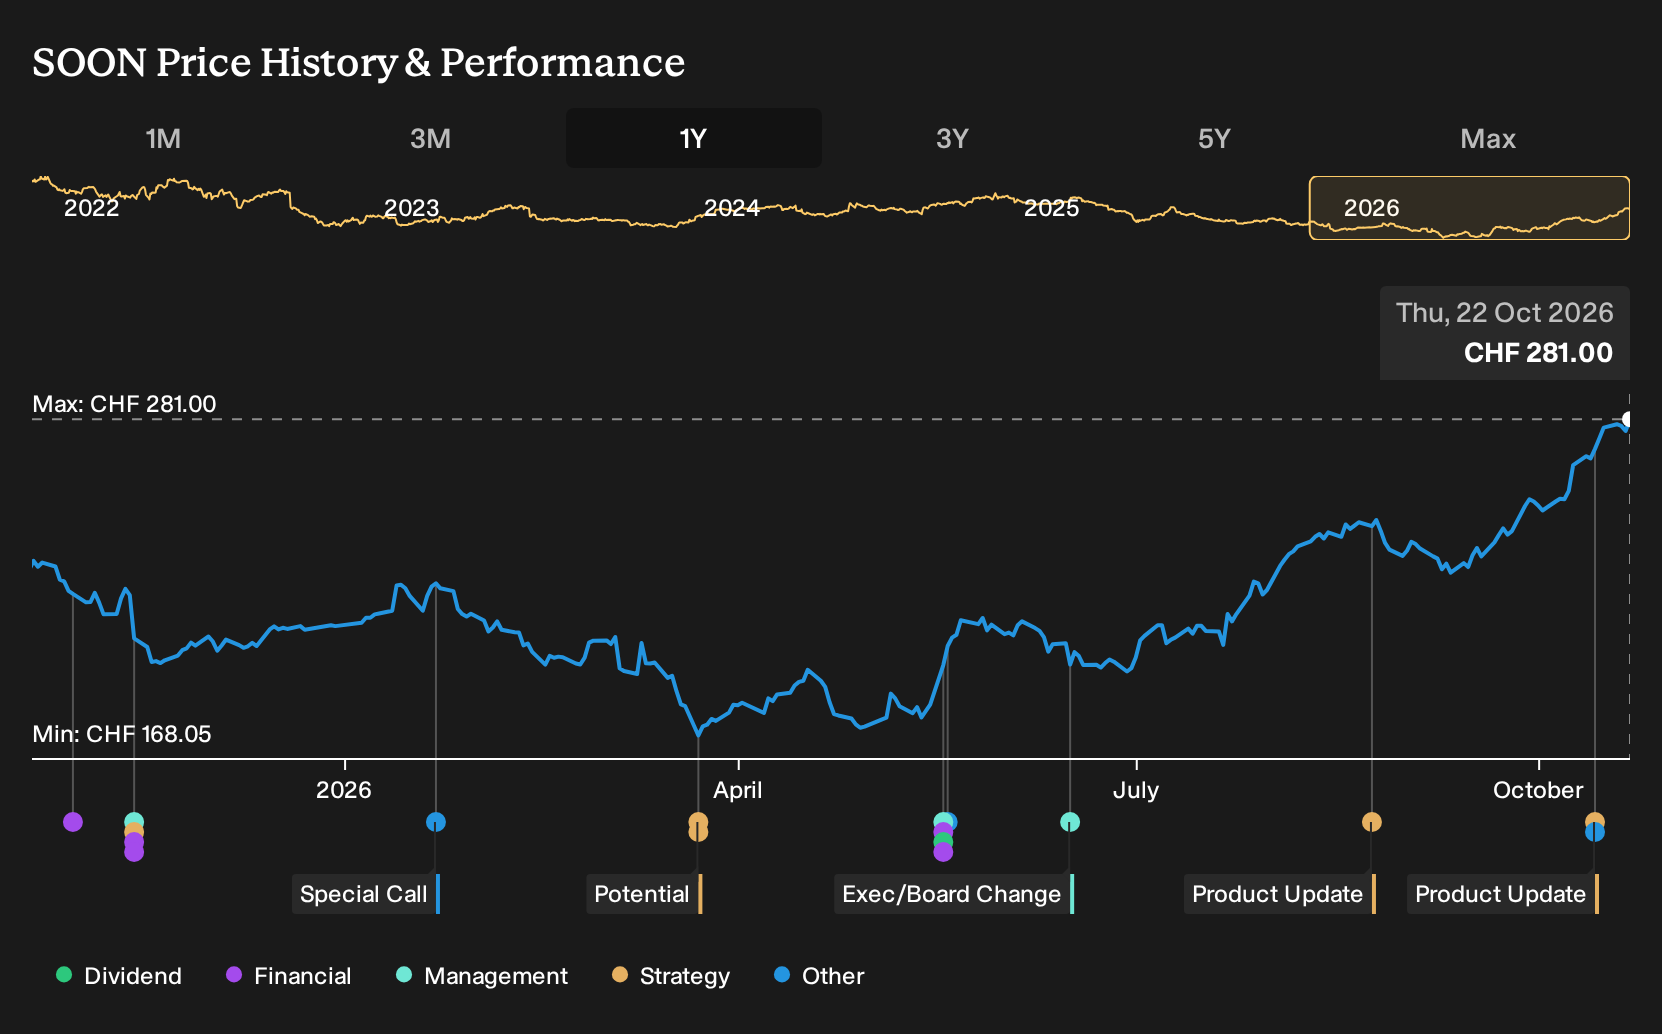1662x1034 pixels.
Task: Click the 'July' axis label
Action: (1136, 790)
